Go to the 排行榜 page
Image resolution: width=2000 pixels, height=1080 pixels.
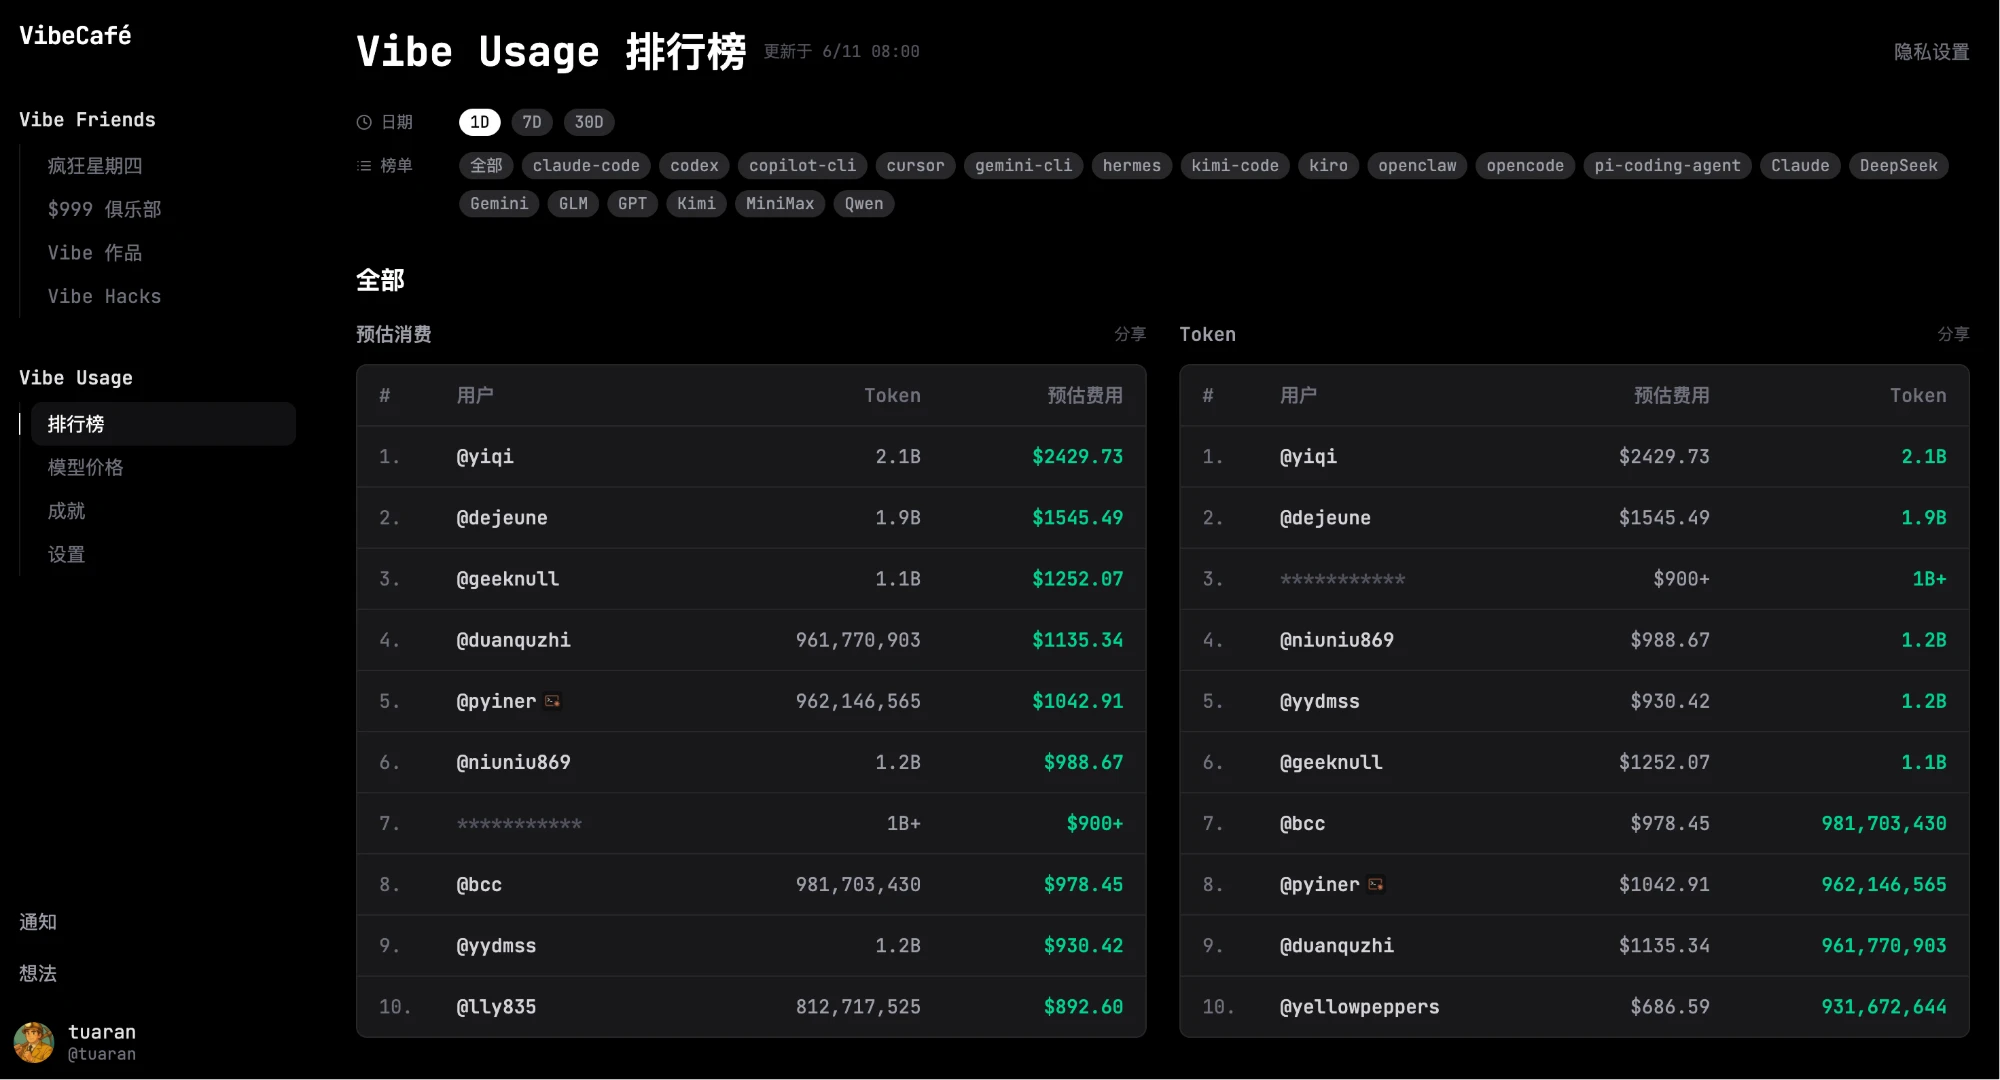point(163,424)
